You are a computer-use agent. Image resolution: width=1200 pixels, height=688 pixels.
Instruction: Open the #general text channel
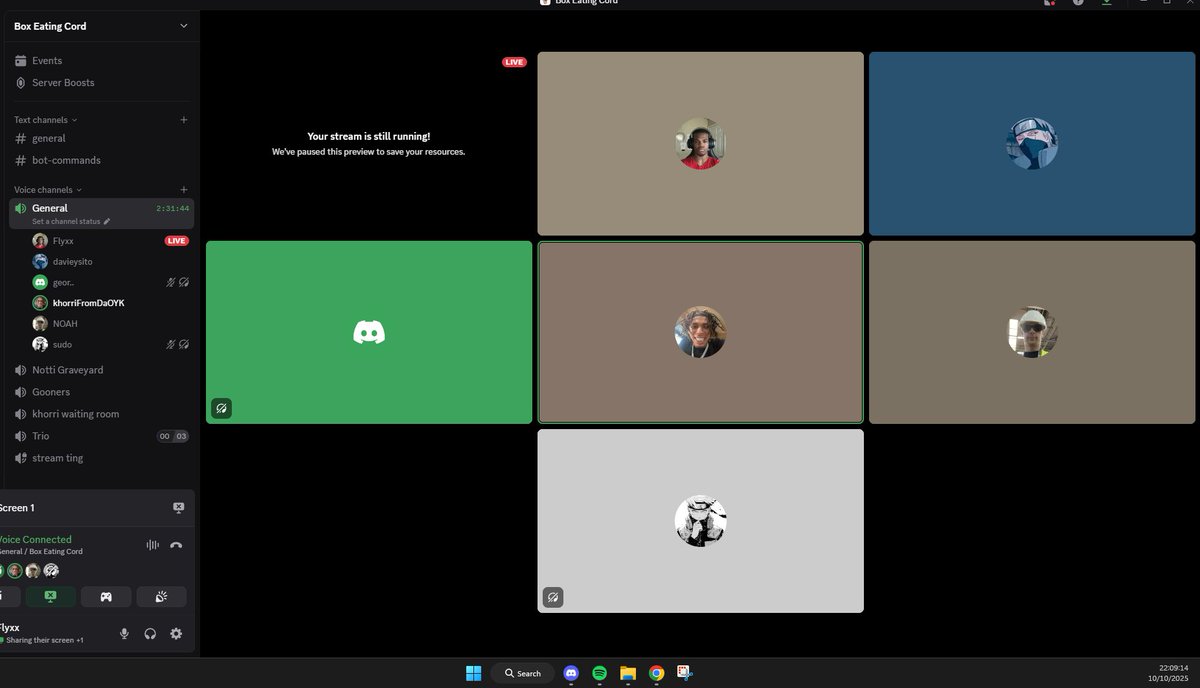[x=99, y=139]
